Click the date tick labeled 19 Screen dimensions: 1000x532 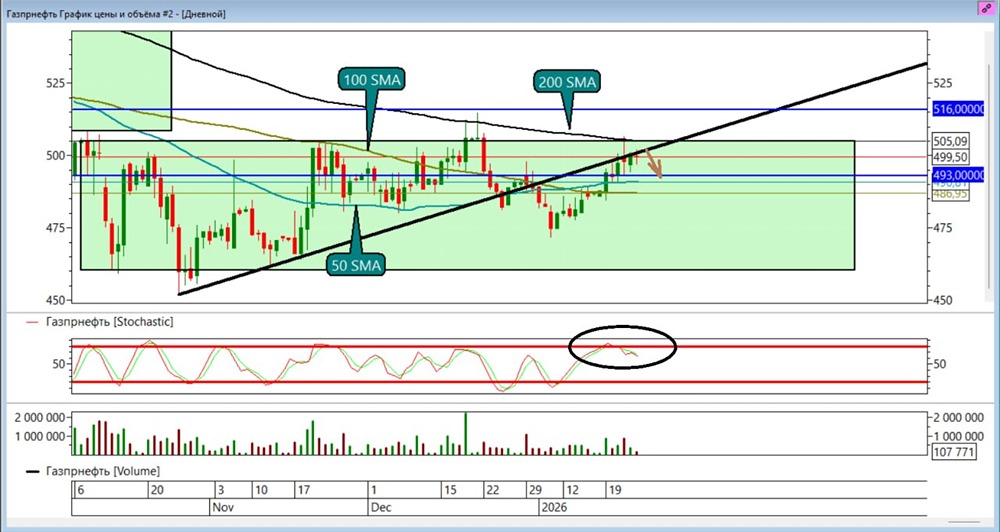615,491
